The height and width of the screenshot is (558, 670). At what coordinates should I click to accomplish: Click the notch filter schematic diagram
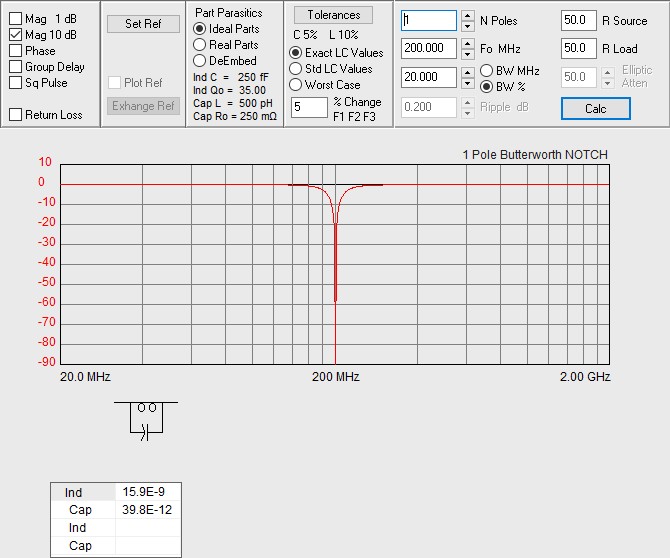[146, 420]
